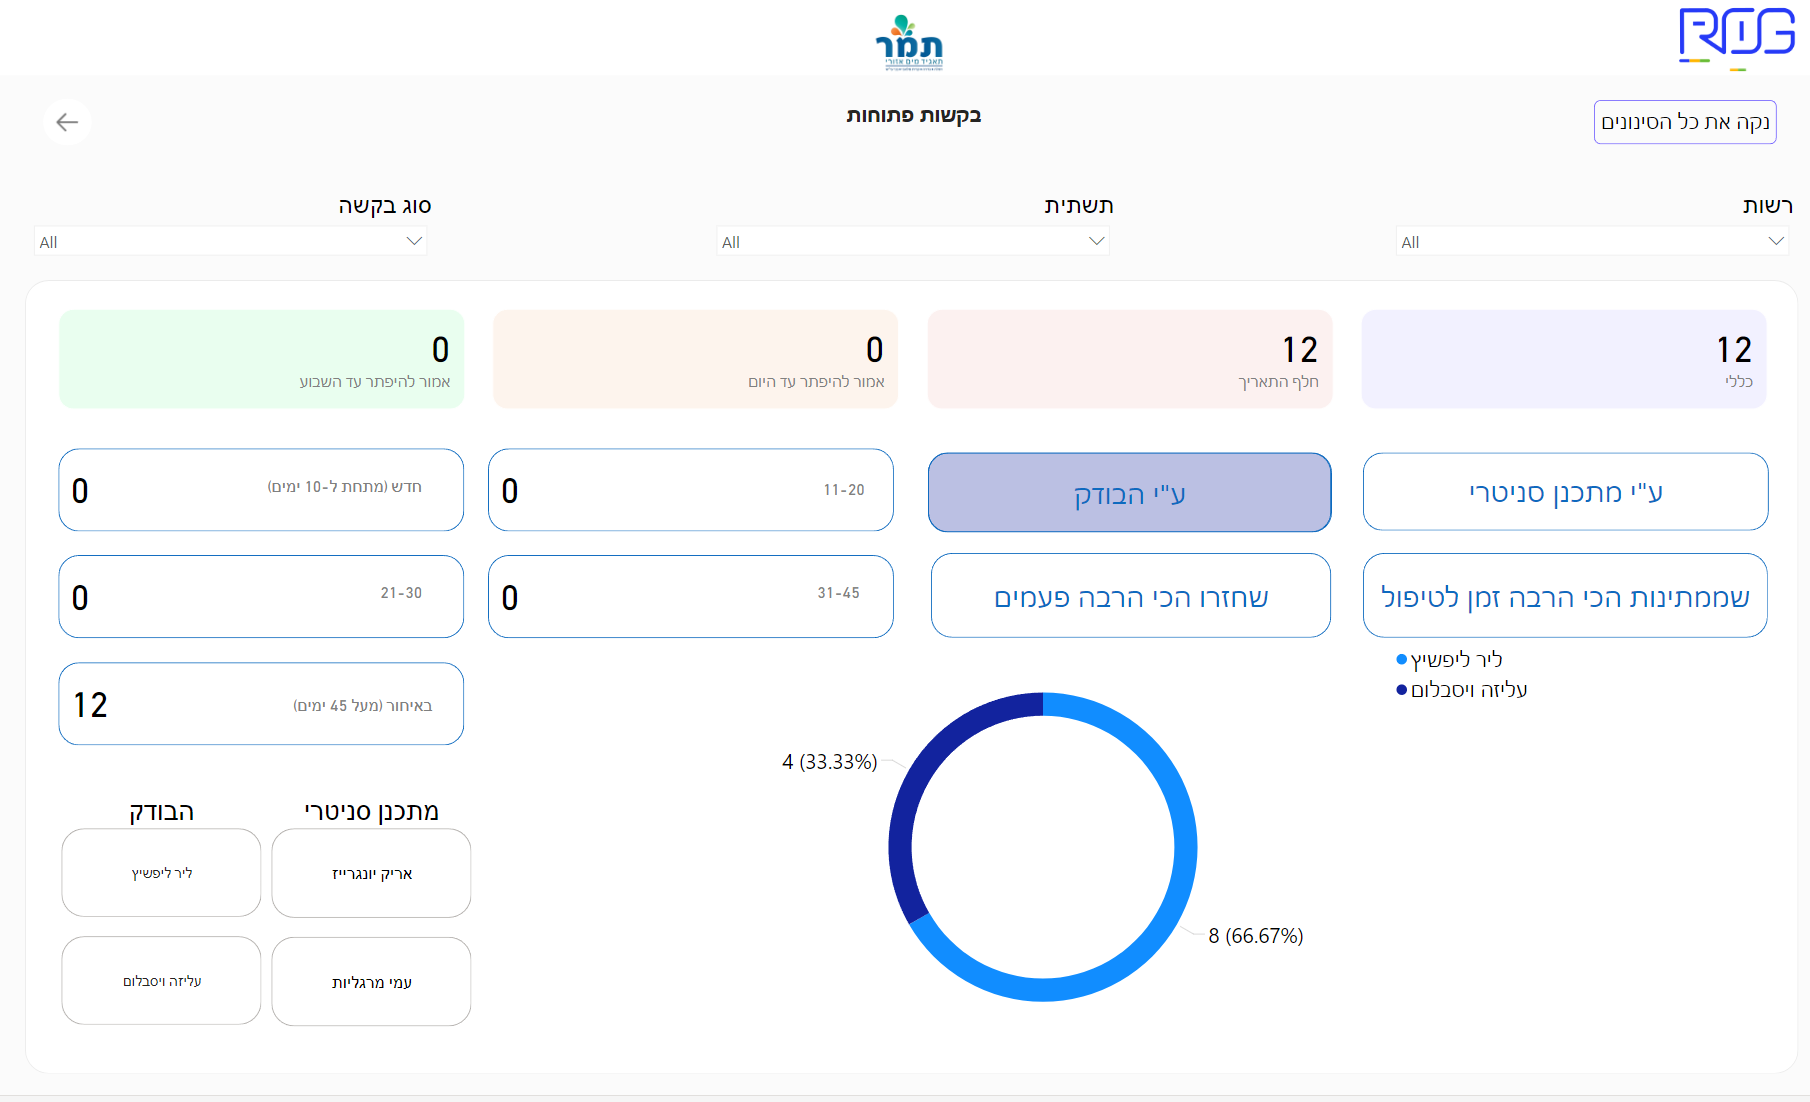Click the Tamar logo at top center
The image size is (1810, 1102).
click(909, 42)
